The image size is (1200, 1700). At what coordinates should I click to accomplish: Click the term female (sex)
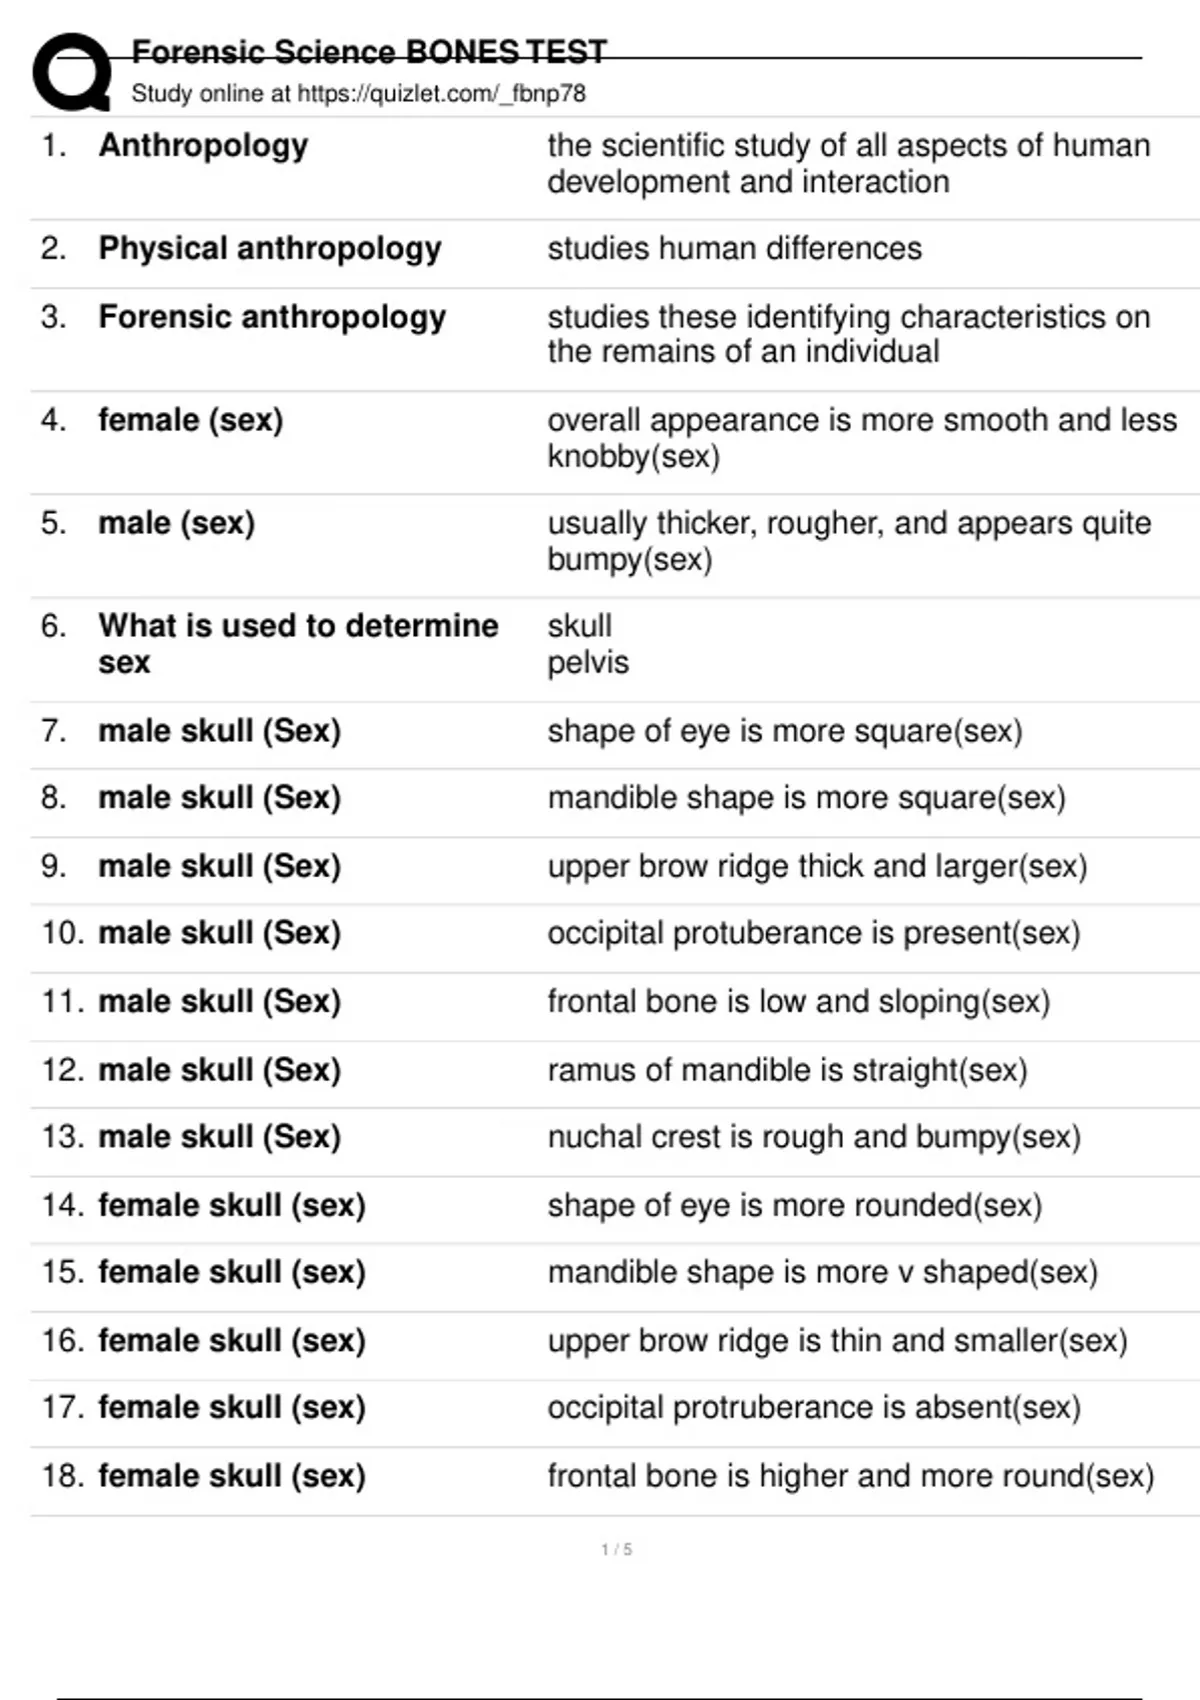pyautogui.click(x=190, y=420)
